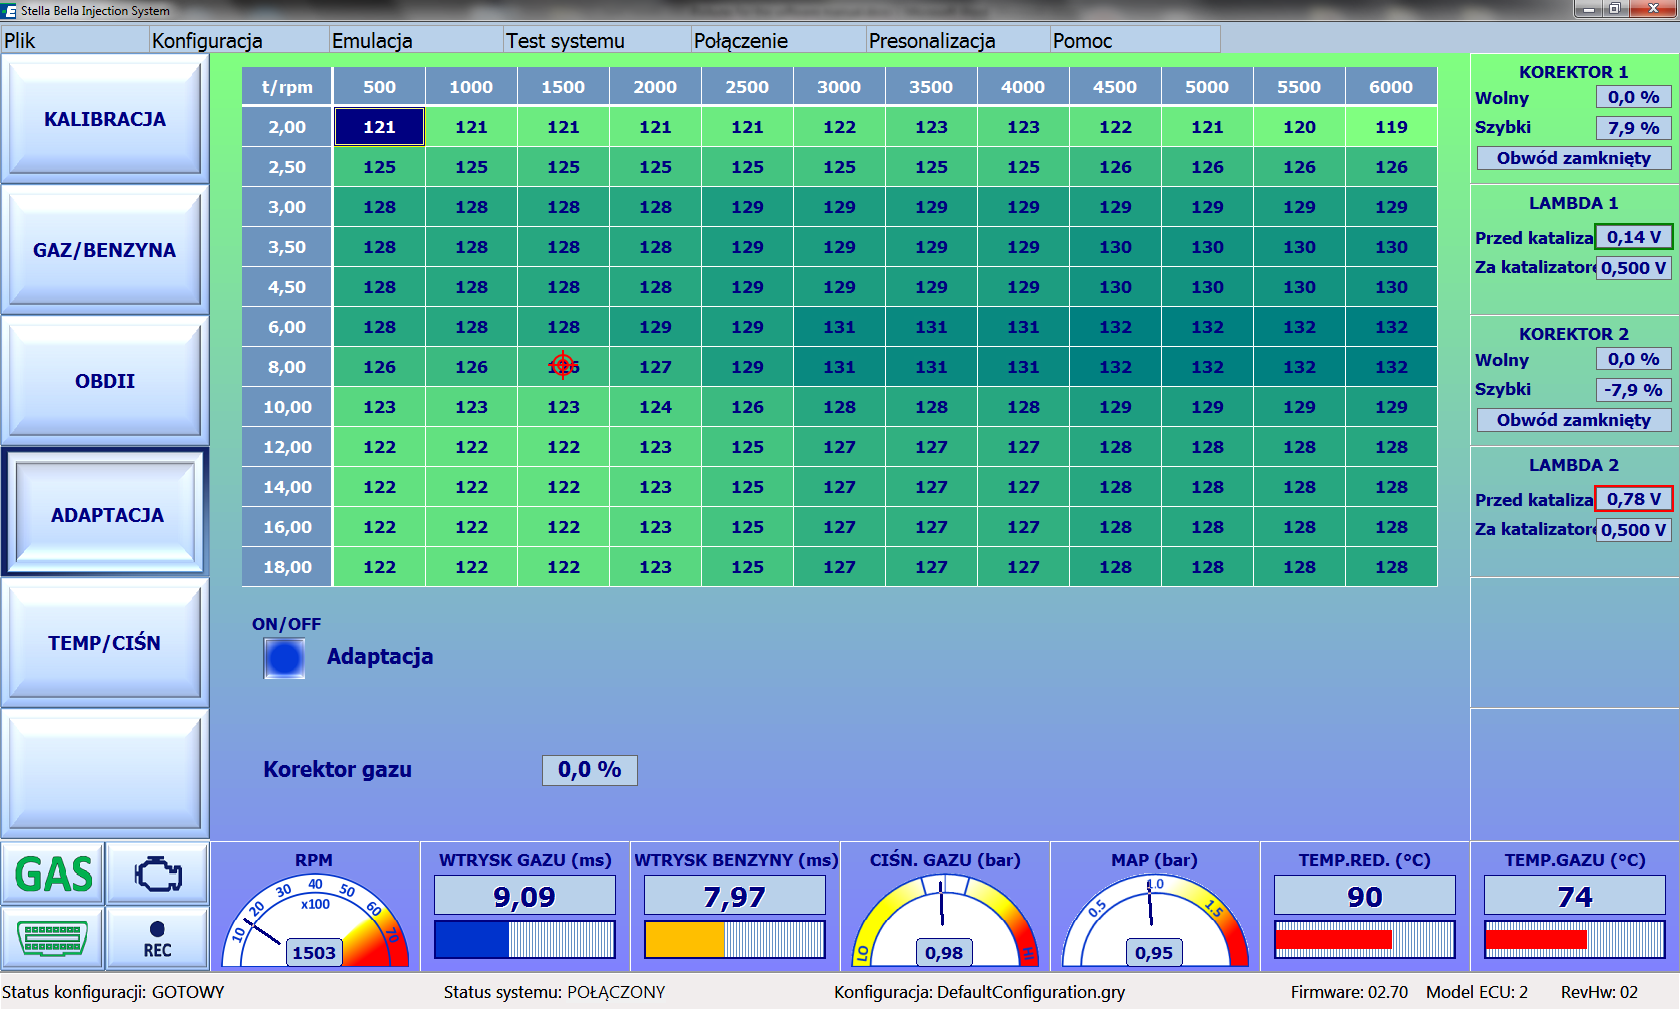Toggle the Adaptacja ON/OFF switch

285,658
